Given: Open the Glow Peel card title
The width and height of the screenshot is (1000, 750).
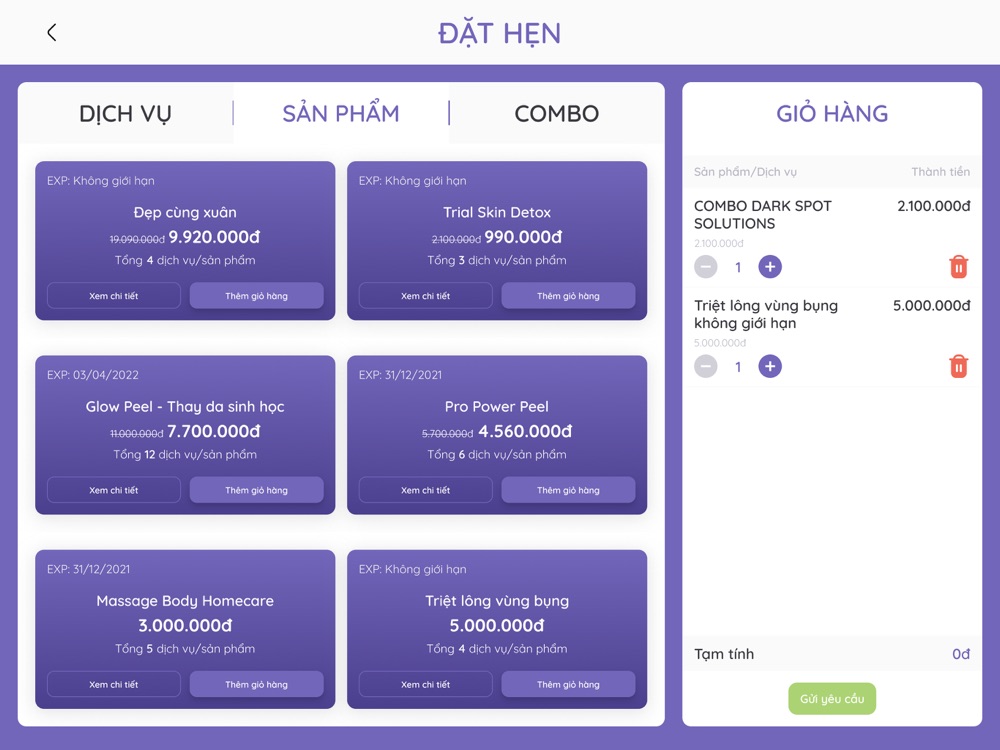Looking at the screenshot, I should 185,407.
